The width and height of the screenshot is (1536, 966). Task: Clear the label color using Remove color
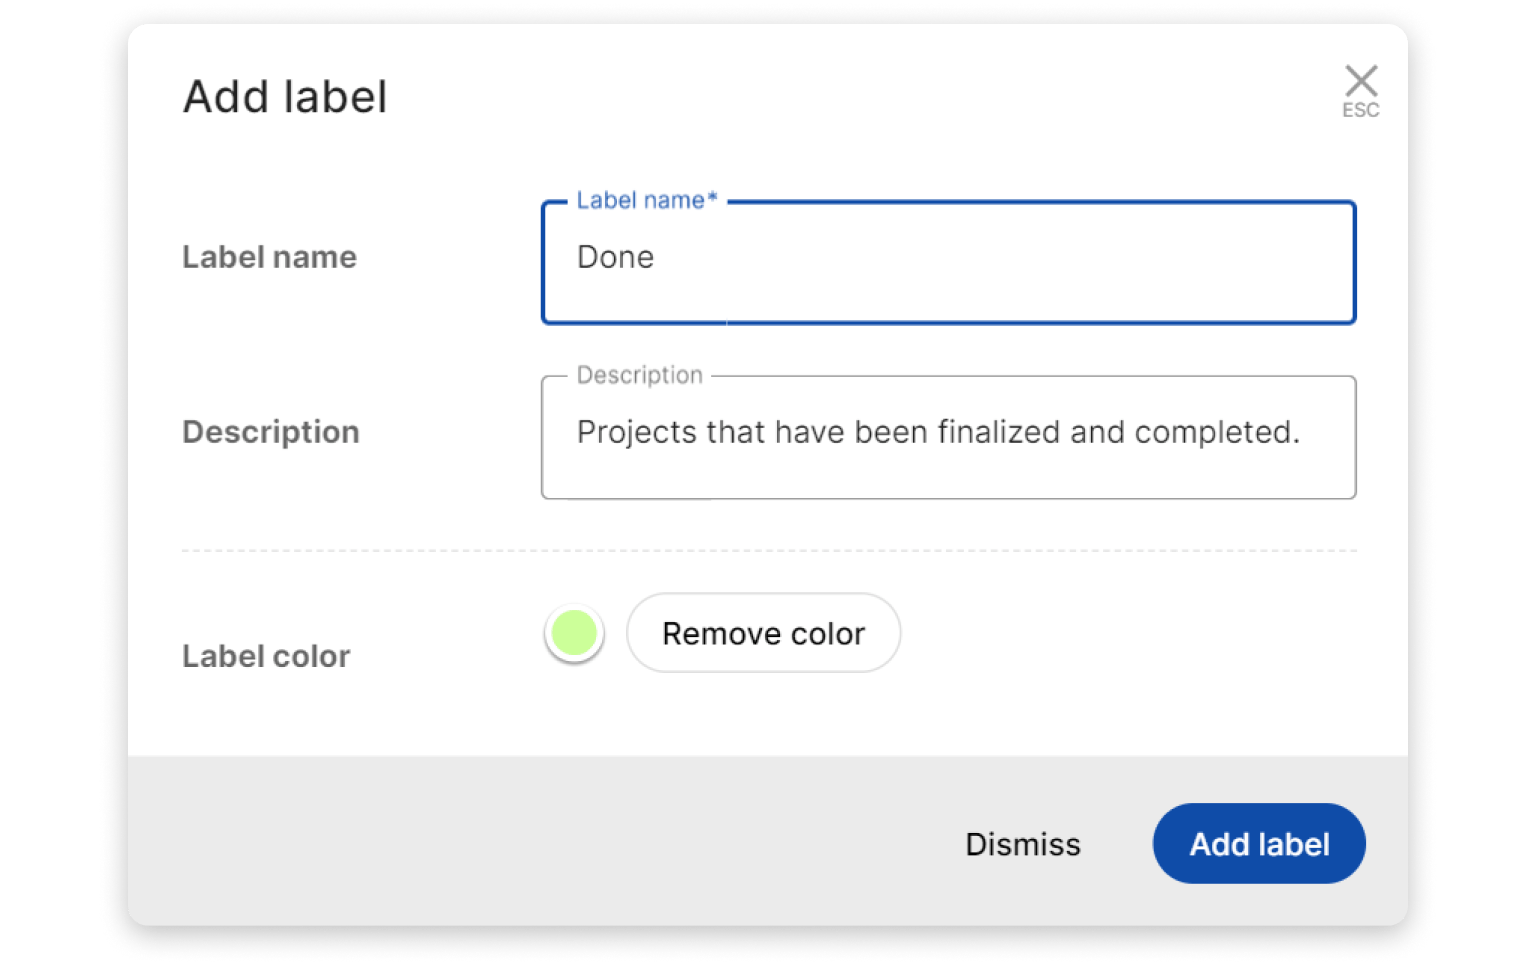(x=763, y=633)
